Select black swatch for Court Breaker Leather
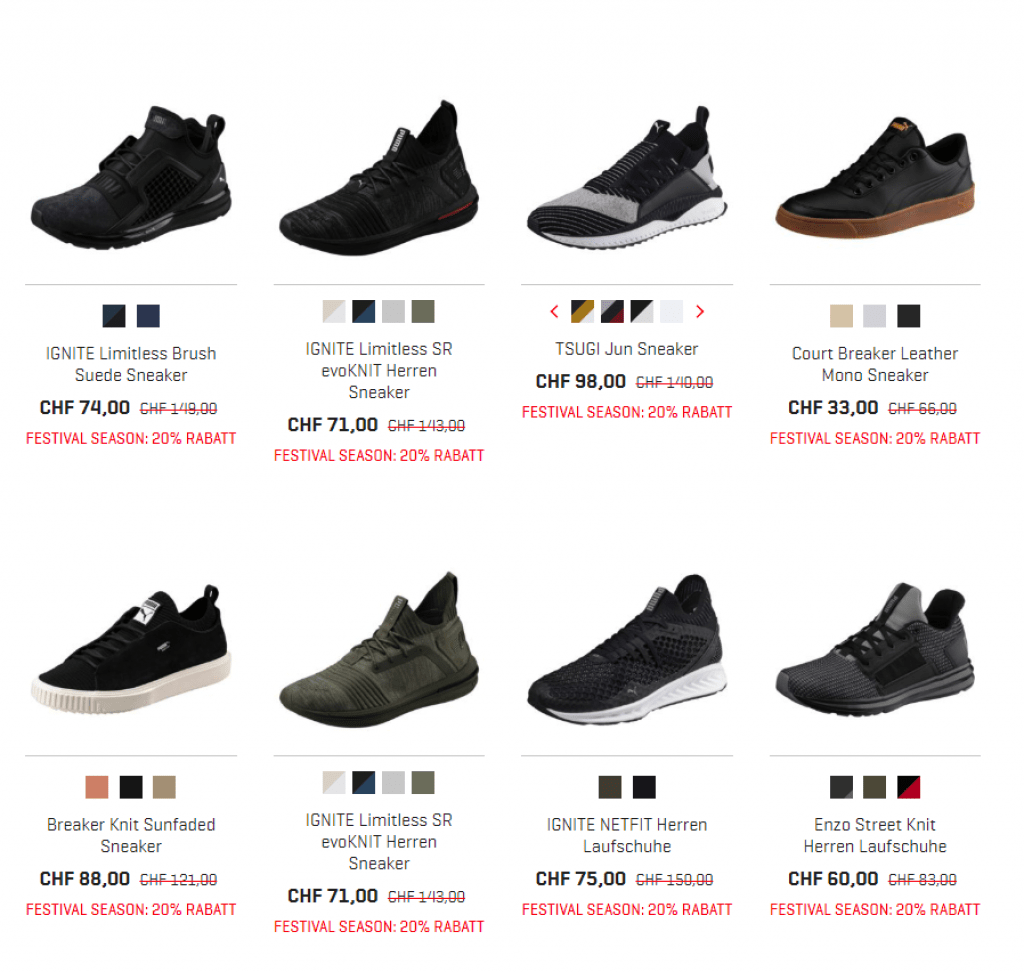 pos(908,316)
